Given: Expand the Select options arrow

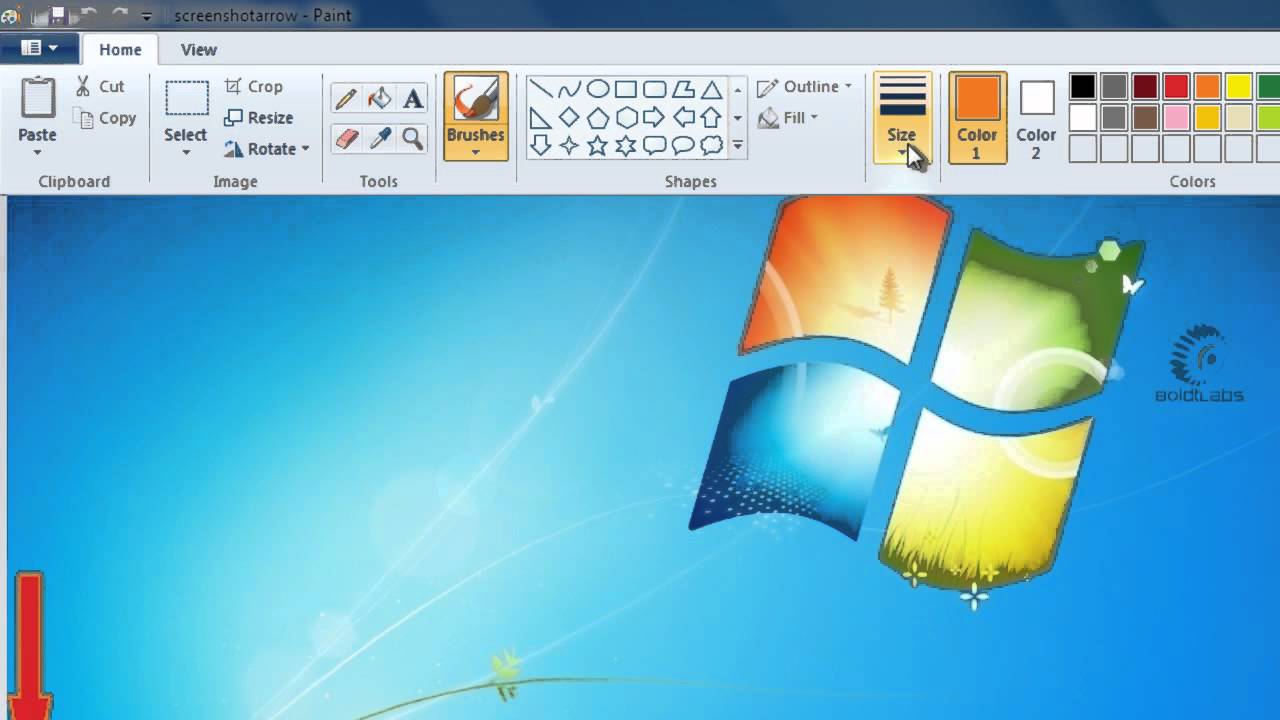Looking at the screenshot, I should (x=186, y=152).
